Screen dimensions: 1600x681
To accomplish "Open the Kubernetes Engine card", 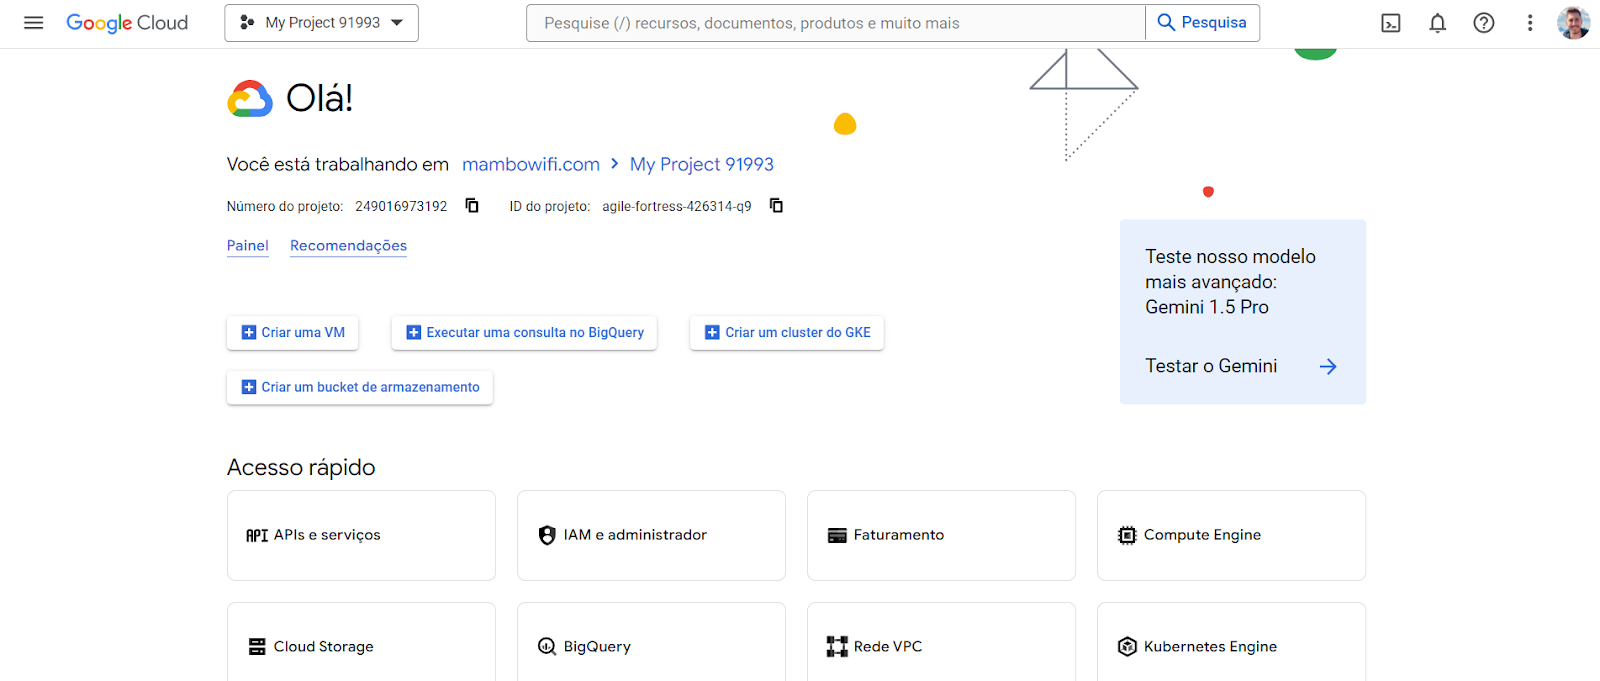I will point(1231,642).
